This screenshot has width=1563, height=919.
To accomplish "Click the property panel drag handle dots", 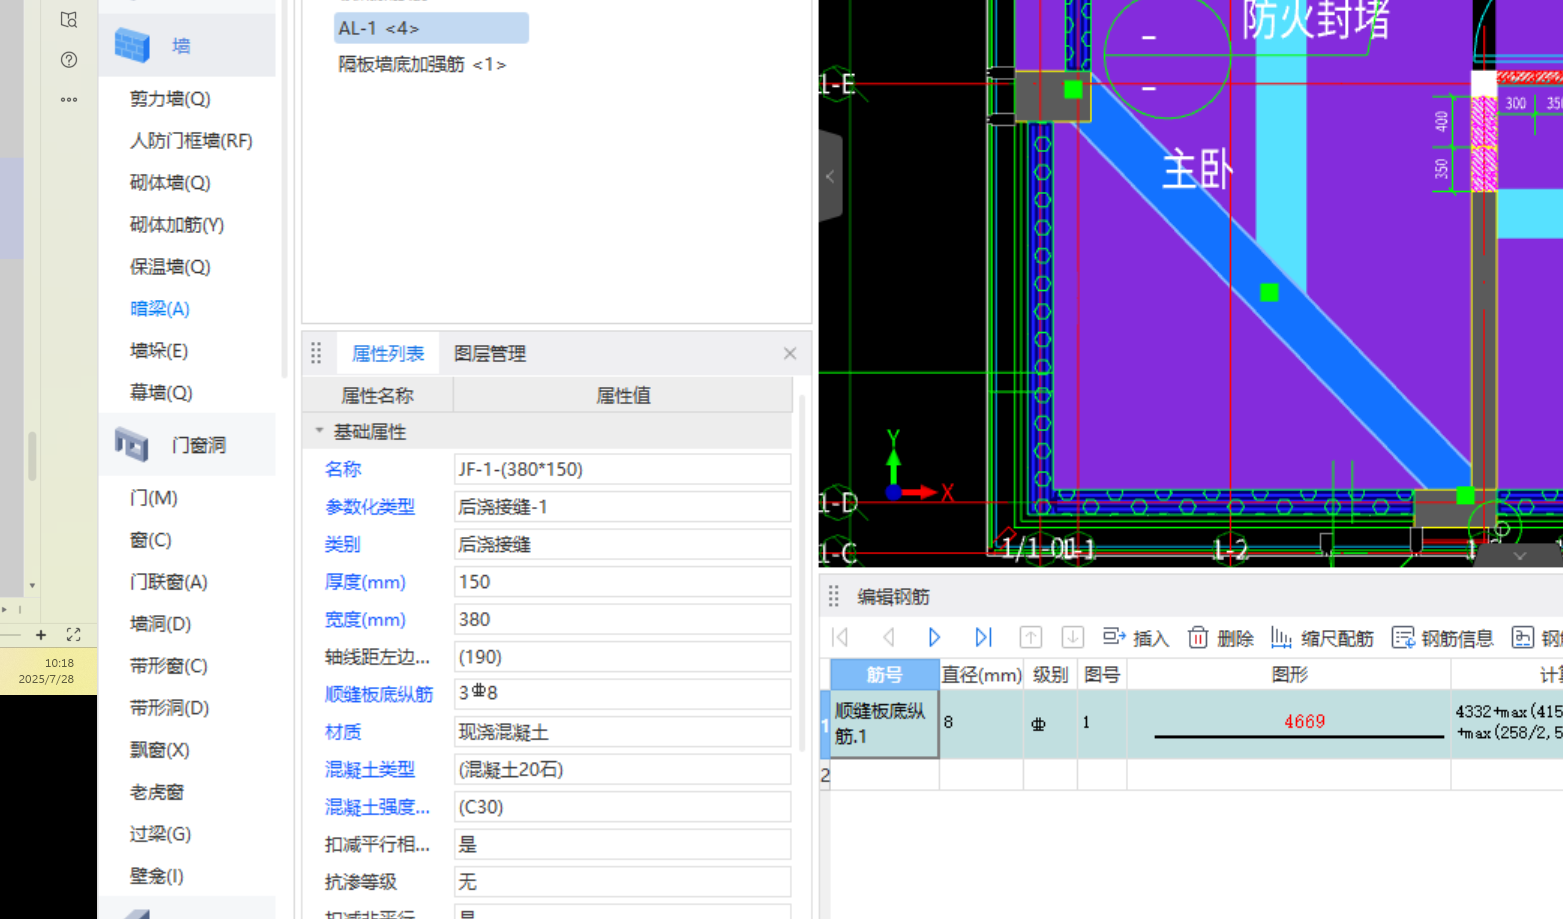I will click(x=316, y=353).
